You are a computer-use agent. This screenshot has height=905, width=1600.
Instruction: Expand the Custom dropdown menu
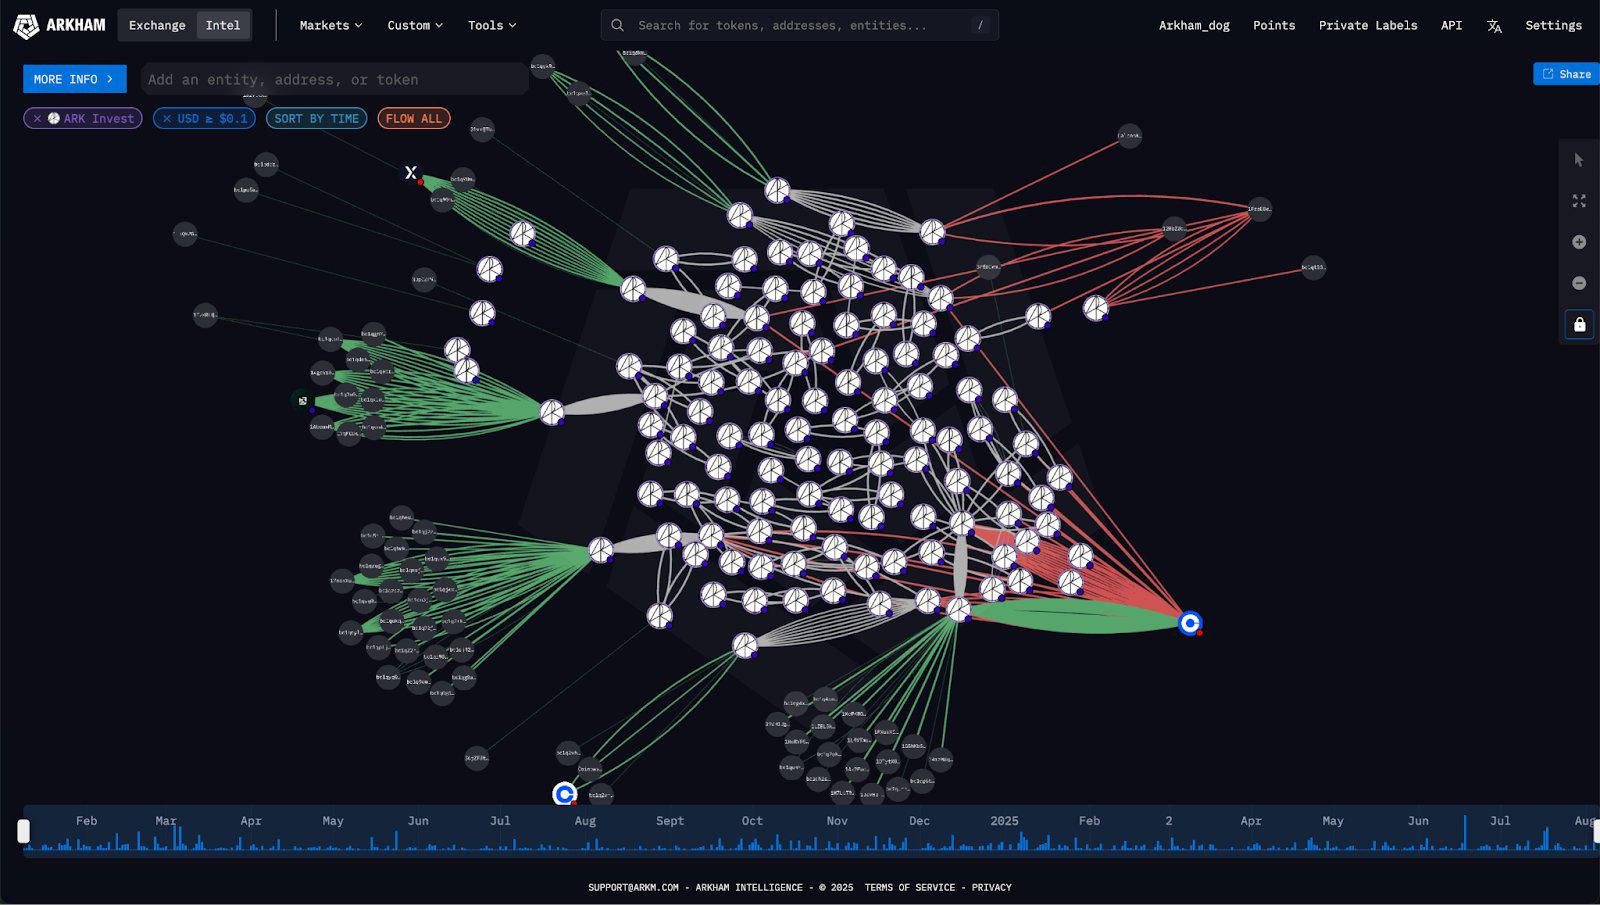(x=414, y=25)
